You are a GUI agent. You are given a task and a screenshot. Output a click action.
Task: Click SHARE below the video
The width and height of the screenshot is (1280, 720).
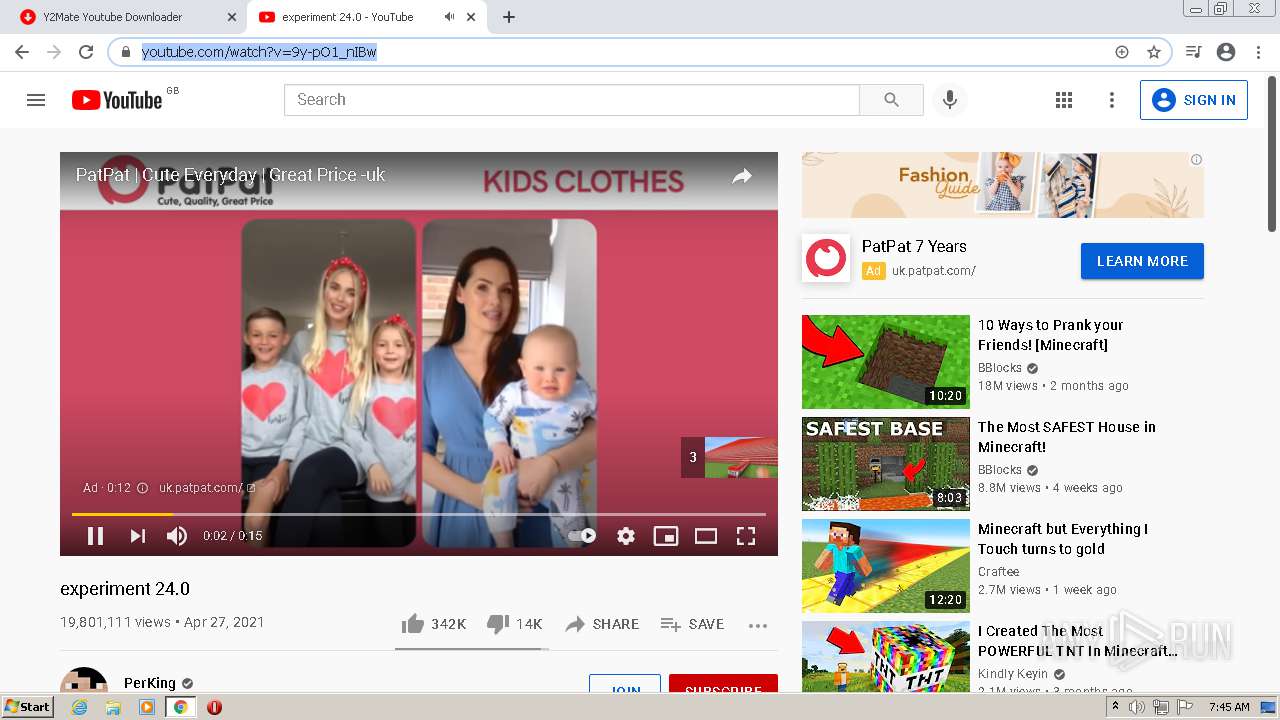[602, 624]
